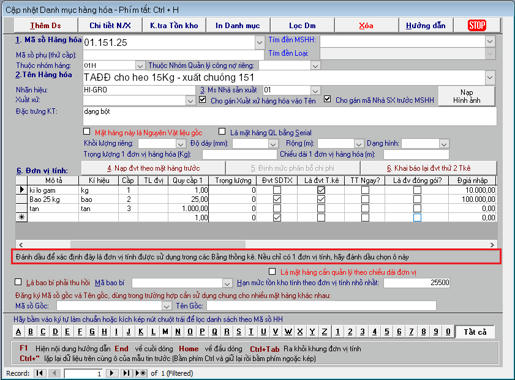Filter list by letter H
Image resolution: width=515 pixels, height=380 pixels.
tap(104, 332)
